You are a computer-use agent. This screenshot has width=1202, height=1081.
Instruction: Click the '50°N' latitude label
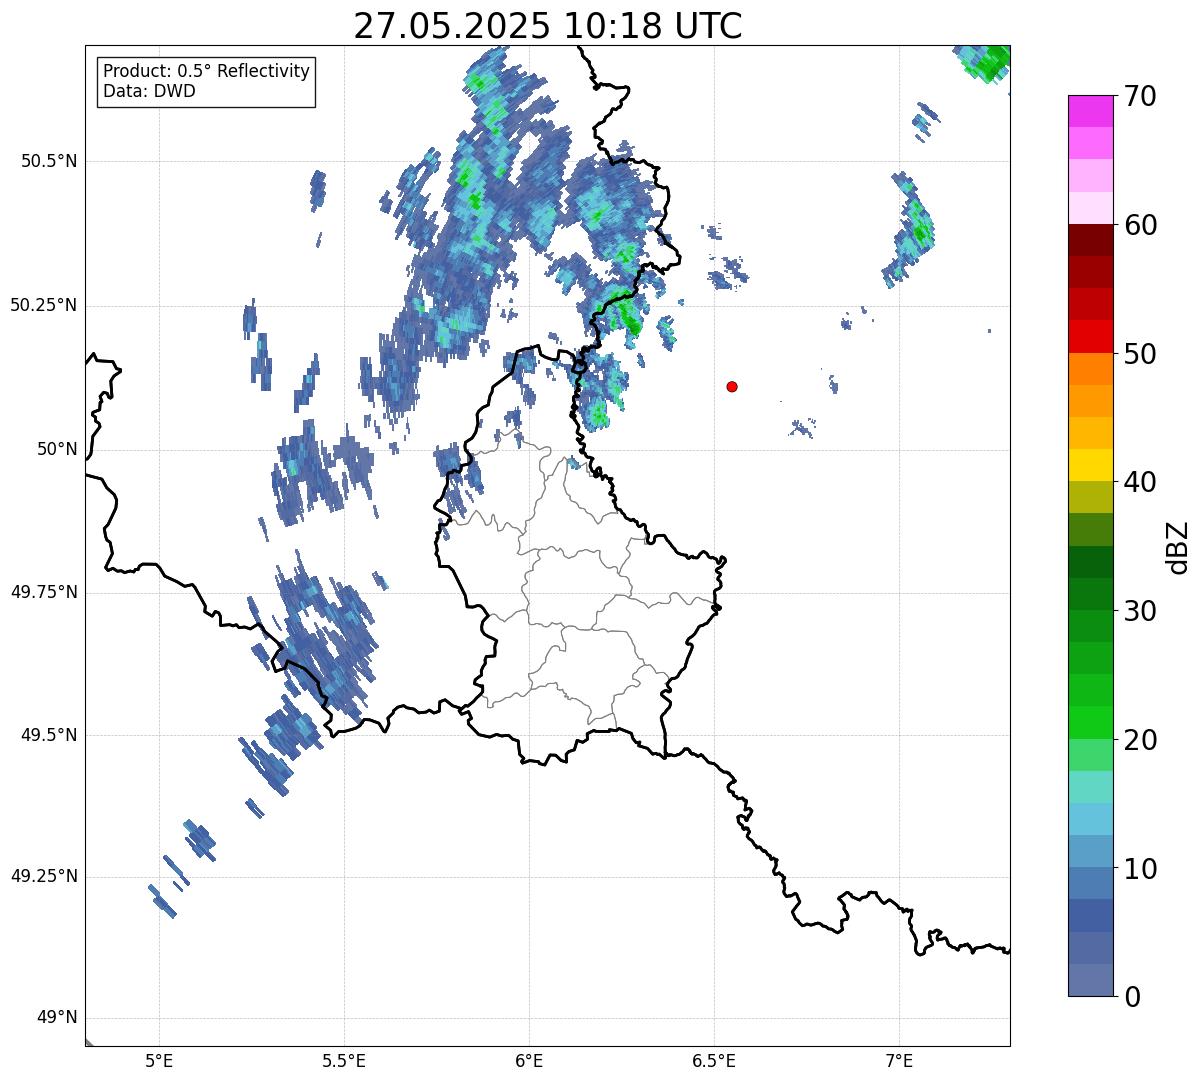click(x=57, y=449)
